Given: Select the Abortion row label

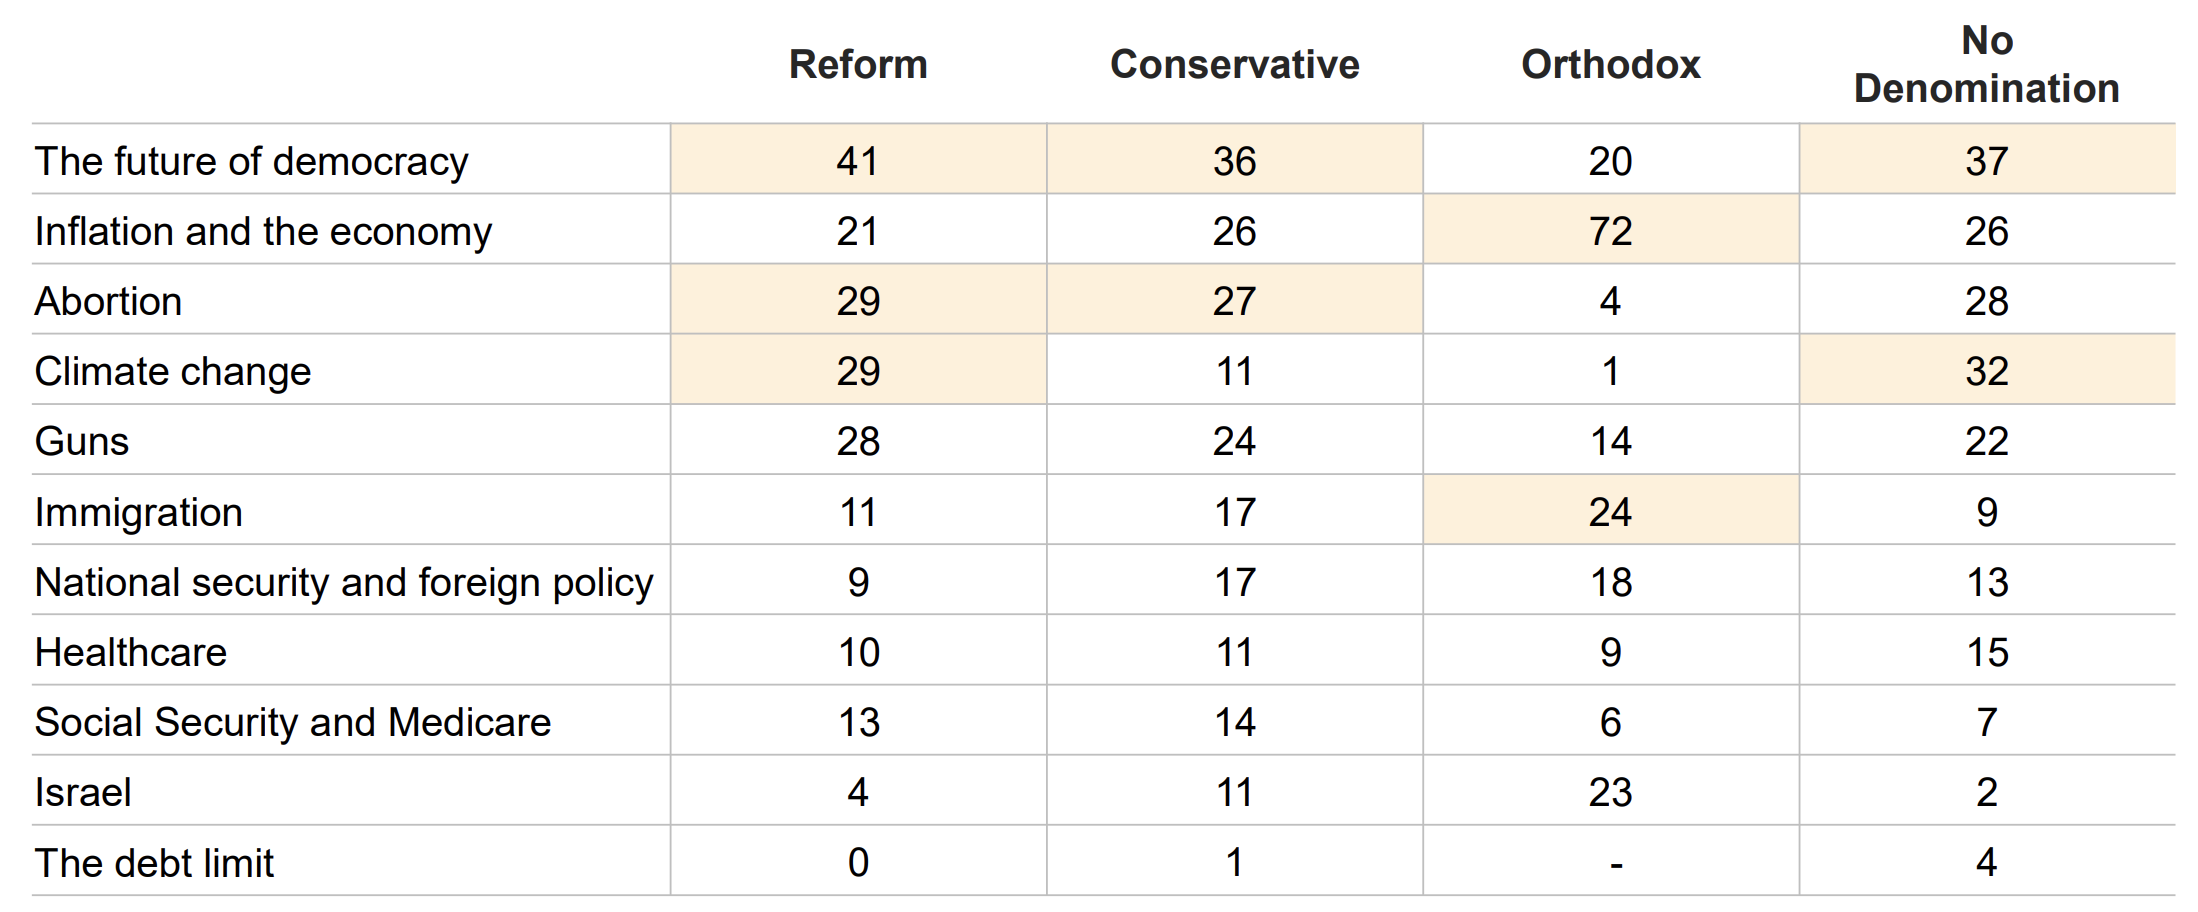Looking at the screenshot, I should coord(109,301).
